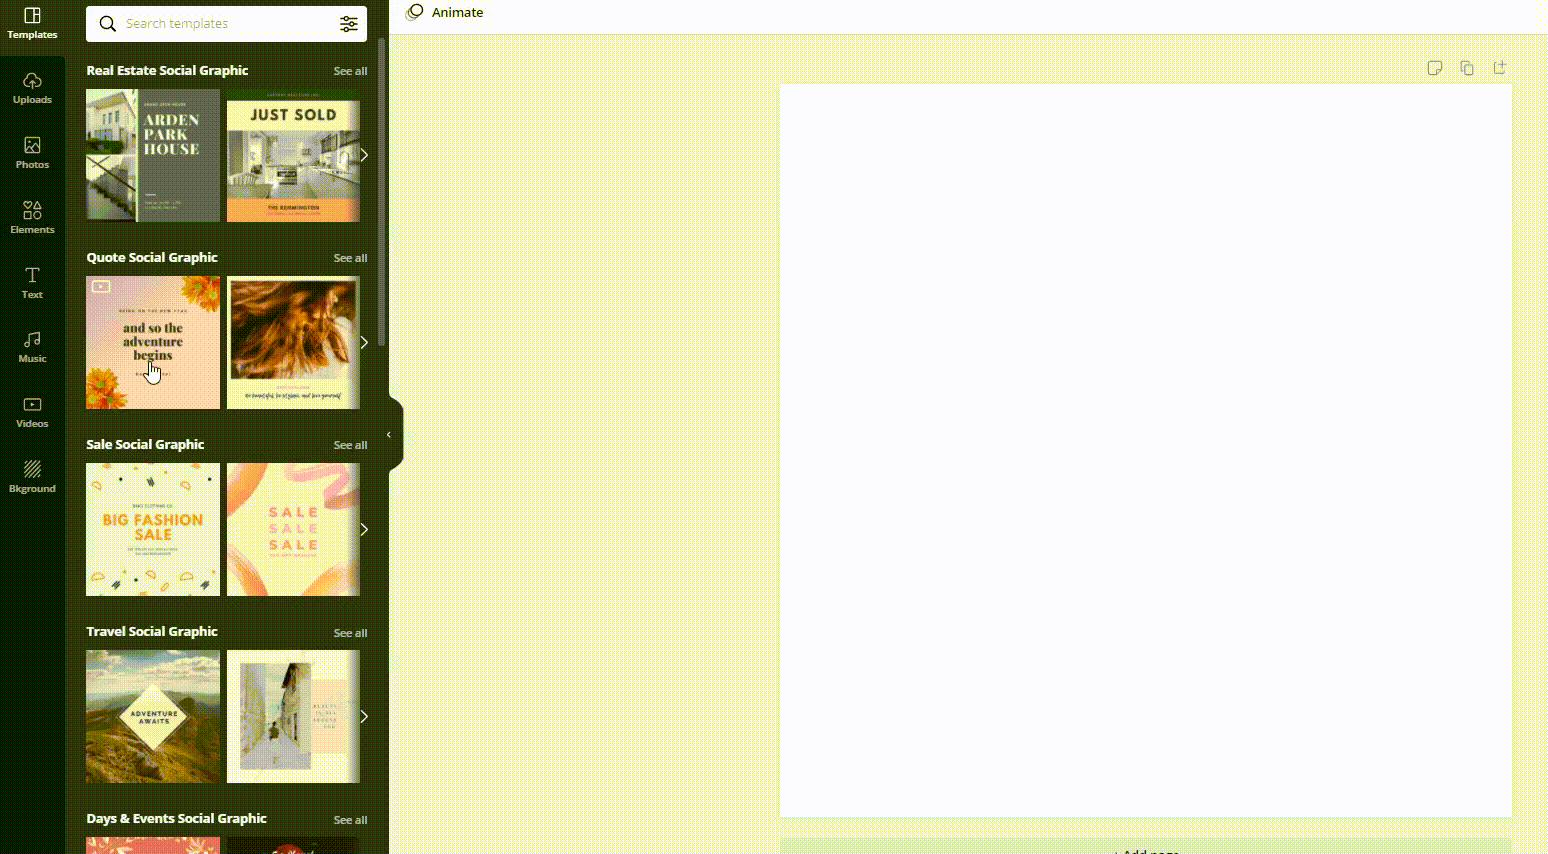Click the Animate circle icon

(415, 12)
